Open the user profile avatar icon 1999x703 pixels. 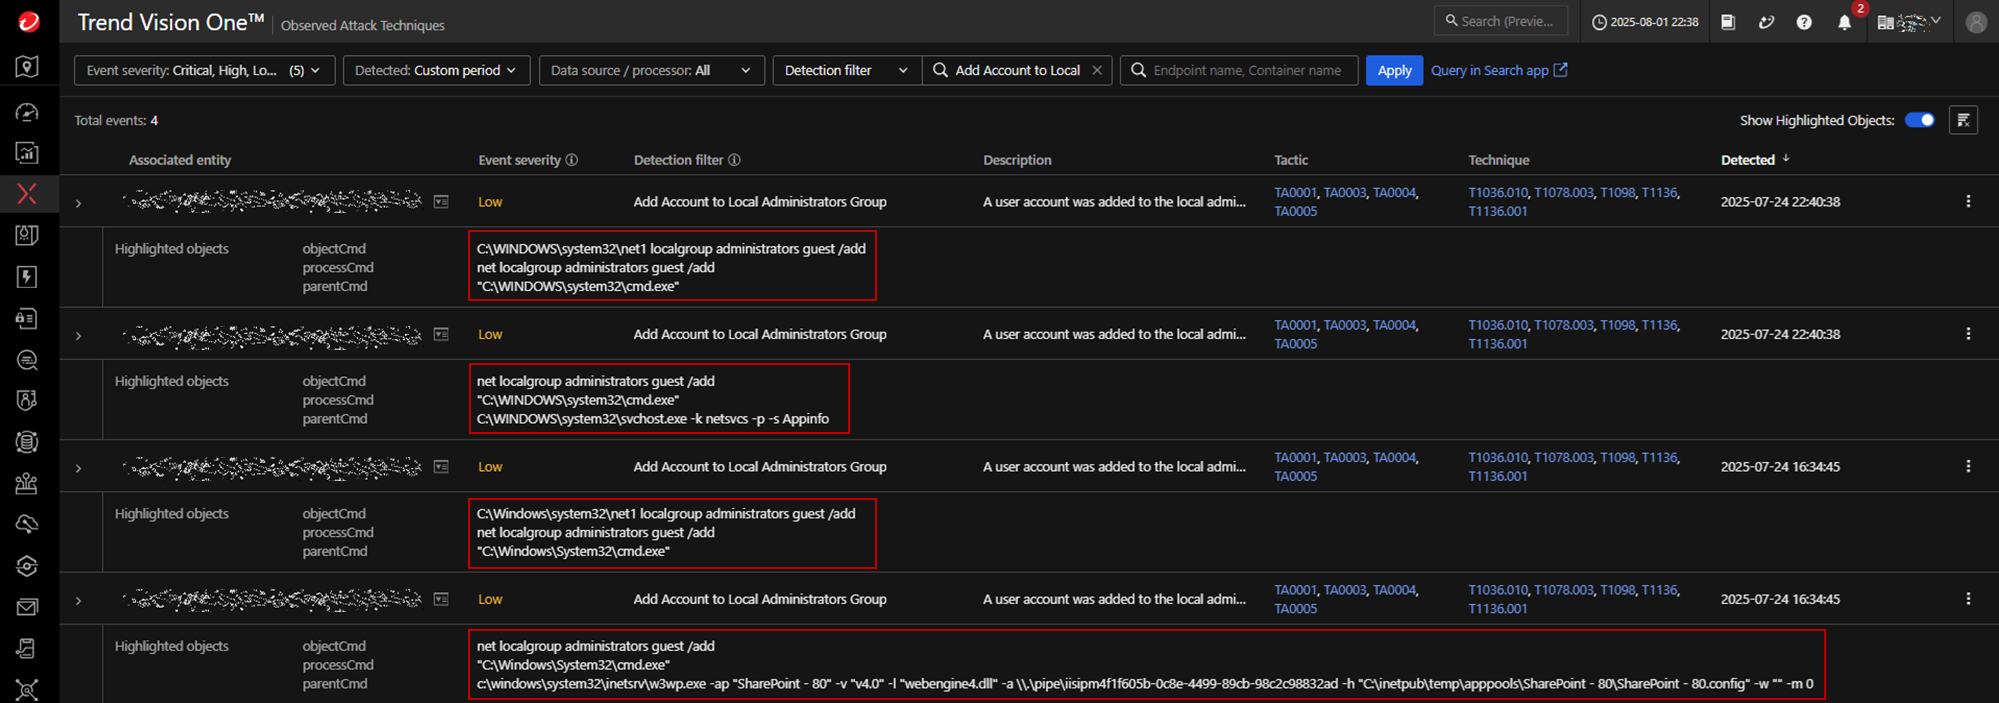point(1976,22)
